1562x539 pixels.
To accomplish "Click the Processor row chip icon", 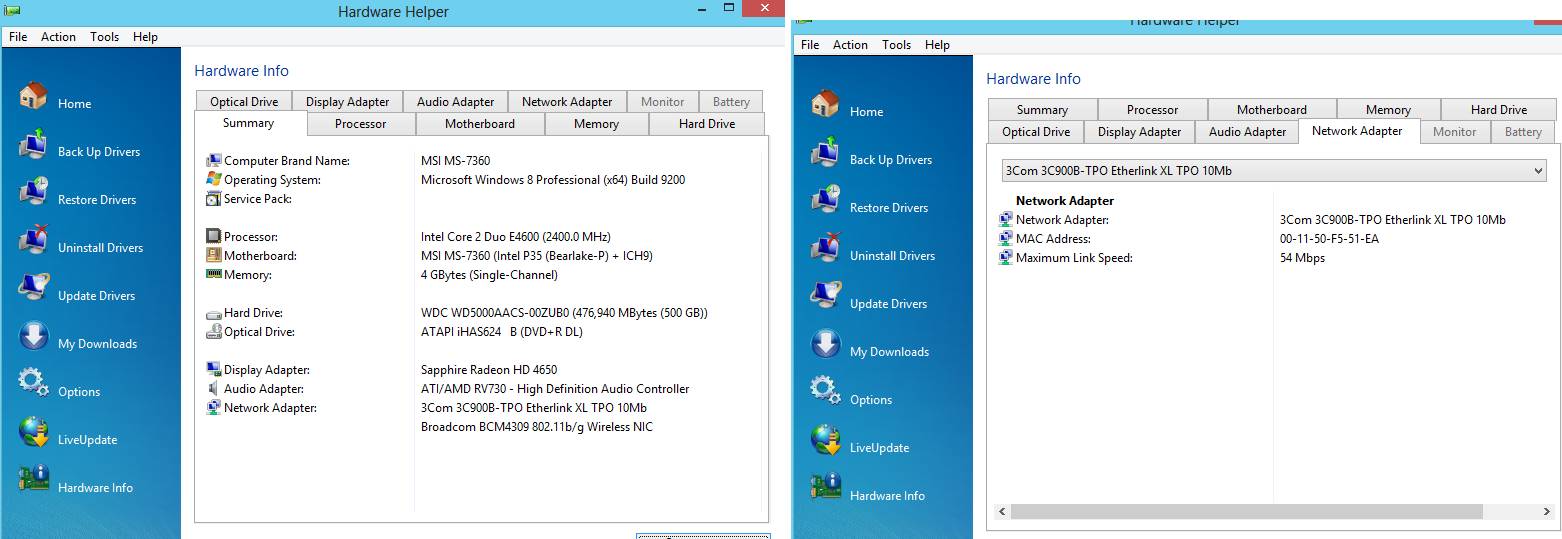I will coord(213,236).
